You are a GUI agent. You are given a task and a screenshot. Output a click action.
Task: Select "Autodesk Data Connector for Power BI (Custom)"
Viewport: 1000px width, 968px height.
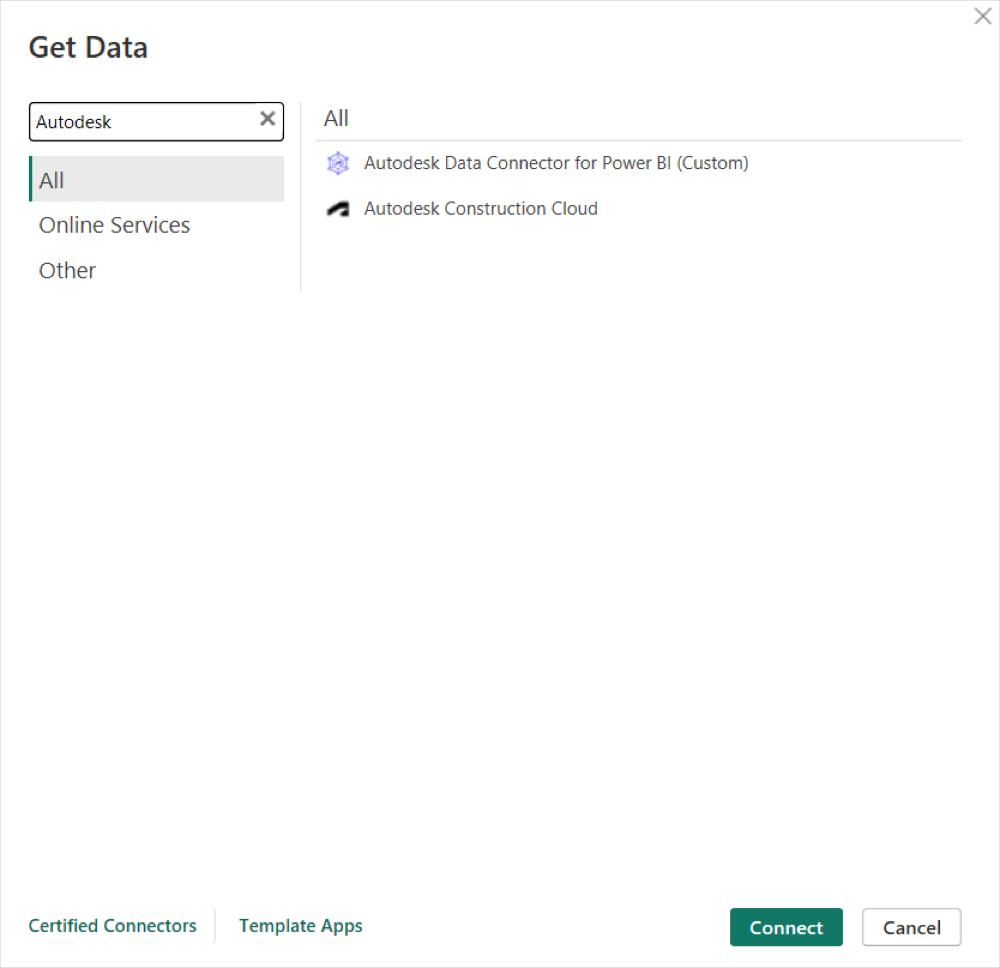click(x=556, y=163)
